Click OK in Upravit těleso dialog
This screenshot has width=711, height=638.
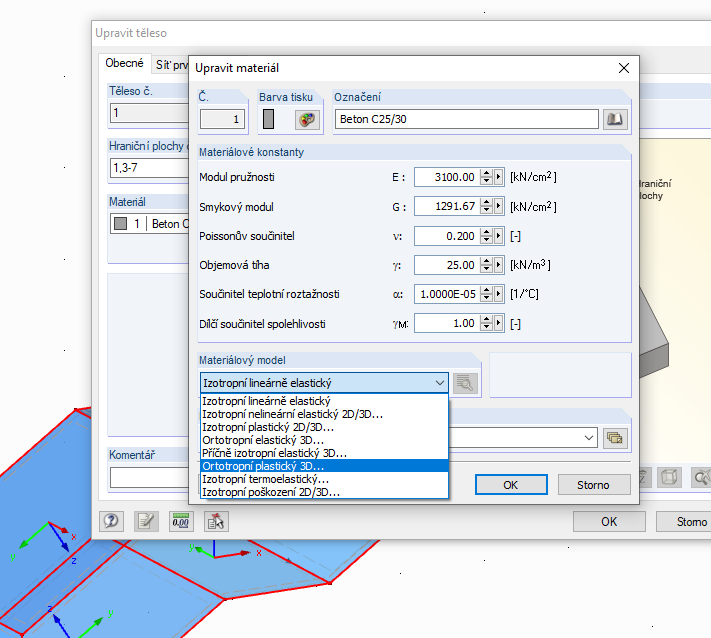(609, 521)
